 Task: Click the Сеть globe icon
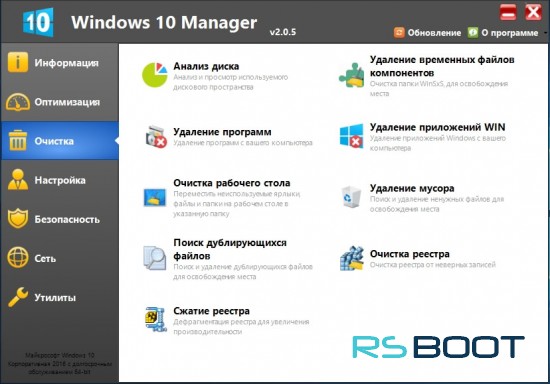18,257
